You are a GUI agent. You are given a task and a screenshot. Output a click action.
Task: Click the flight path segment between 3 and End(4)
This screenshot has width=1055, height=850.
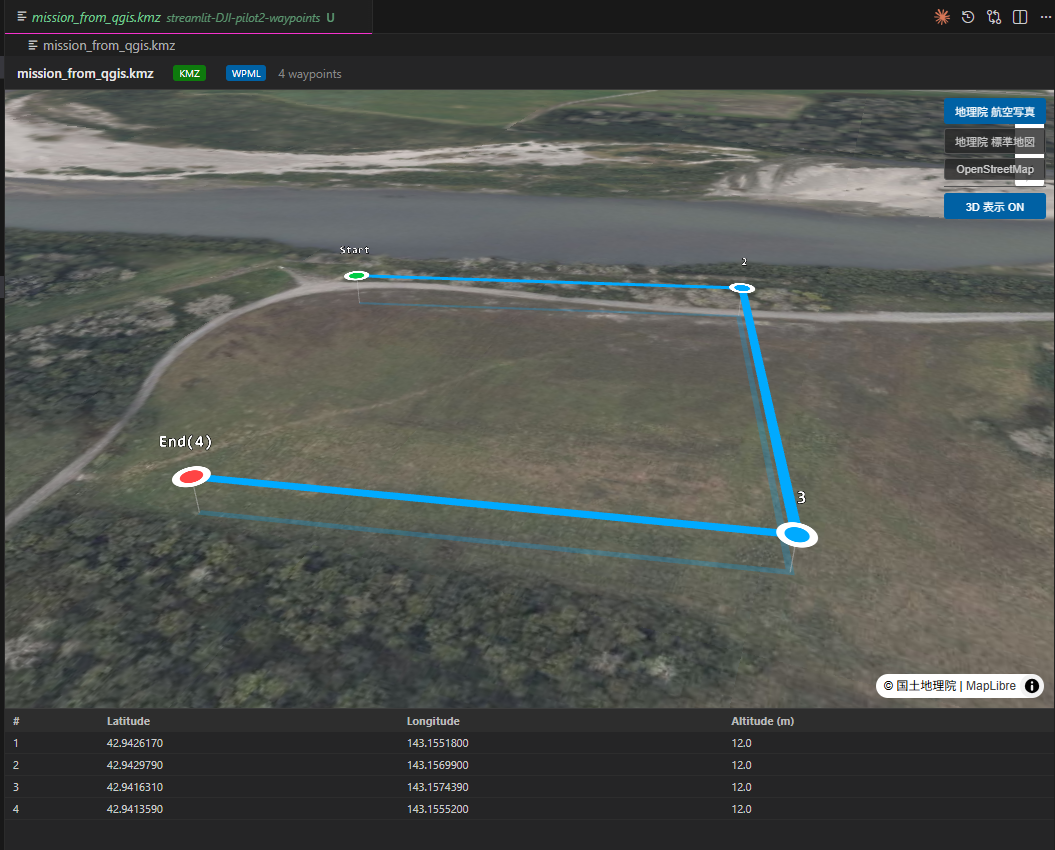click(x=494, y=505)
